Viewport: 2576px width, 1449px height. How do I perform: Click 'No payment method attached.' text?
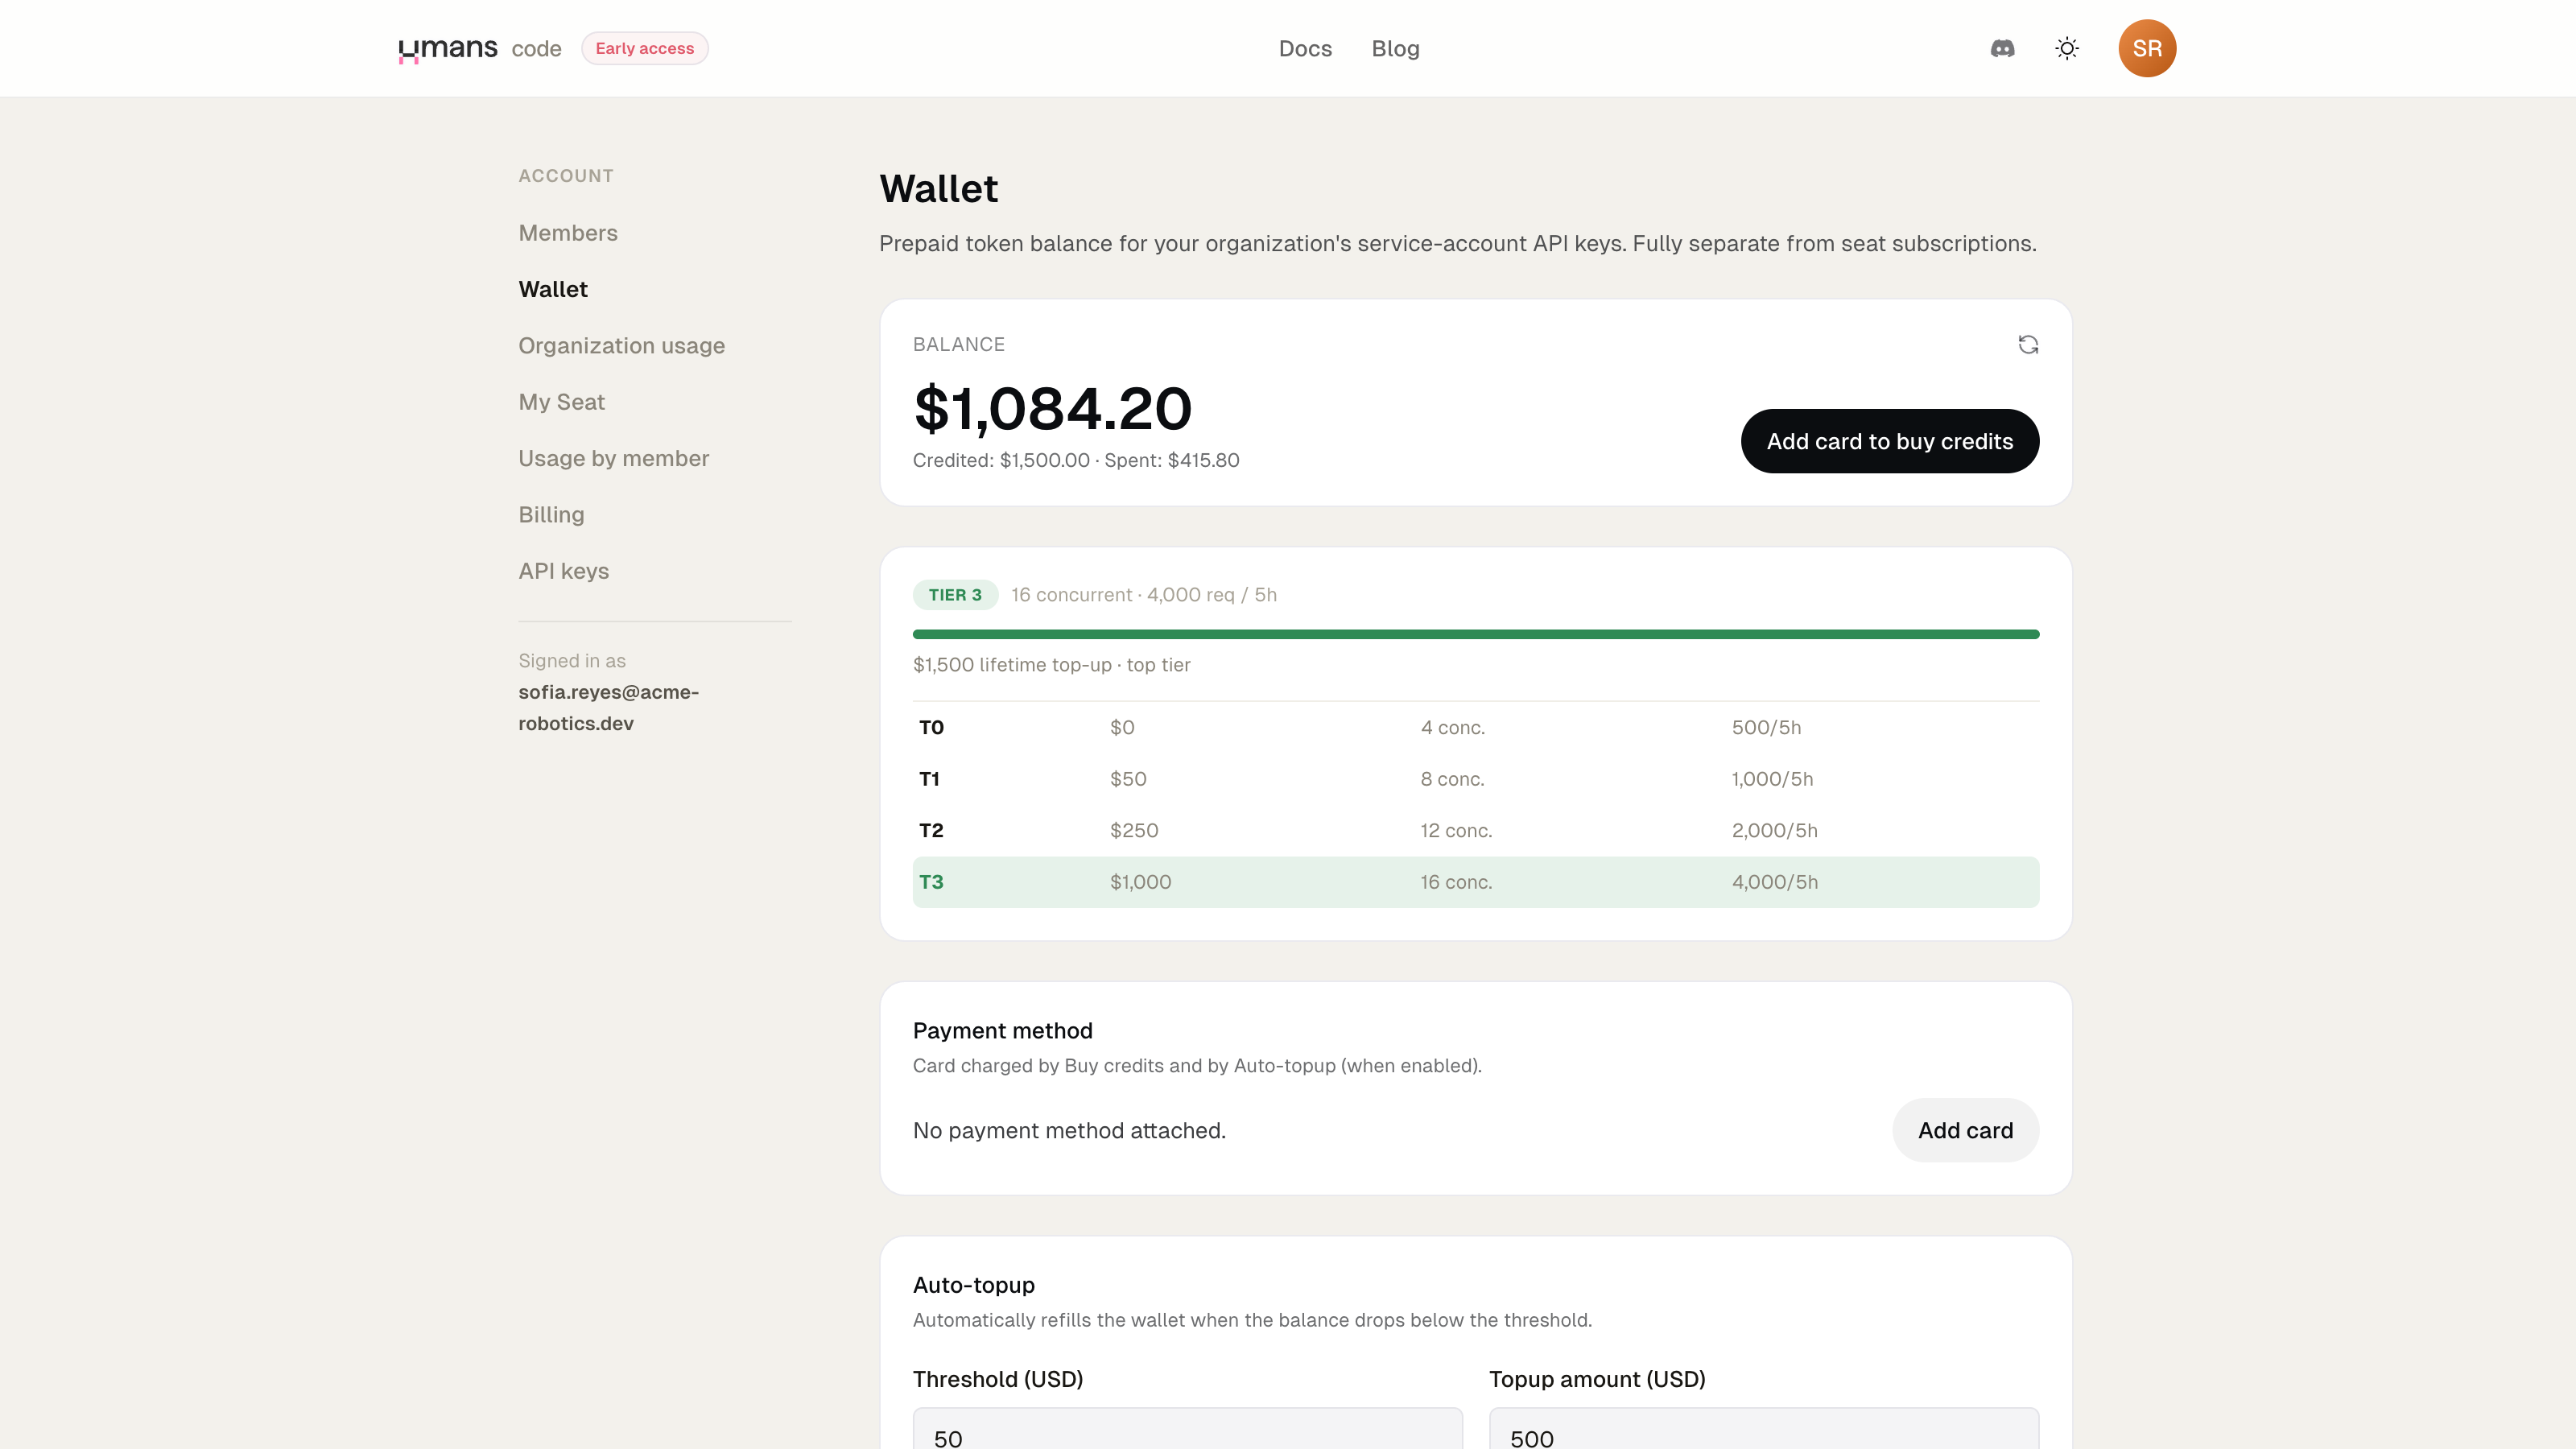pos(1069,1131)
